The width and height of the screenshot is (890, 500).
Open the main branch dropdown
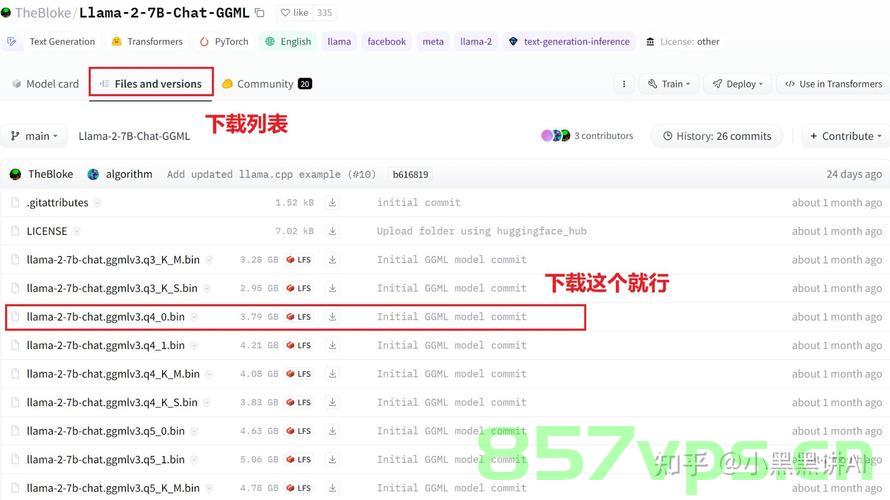(35, 136)
